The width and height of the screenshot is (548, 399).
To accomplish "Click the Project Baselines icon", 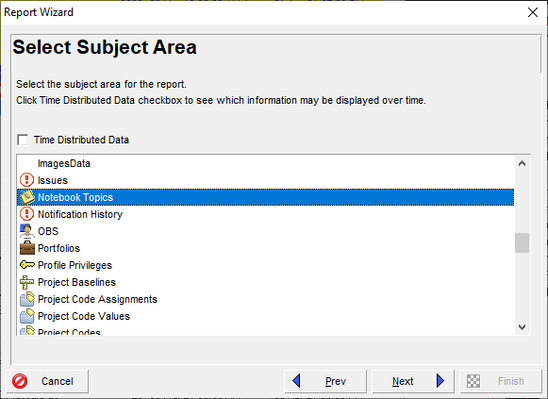I will [27, 282].
